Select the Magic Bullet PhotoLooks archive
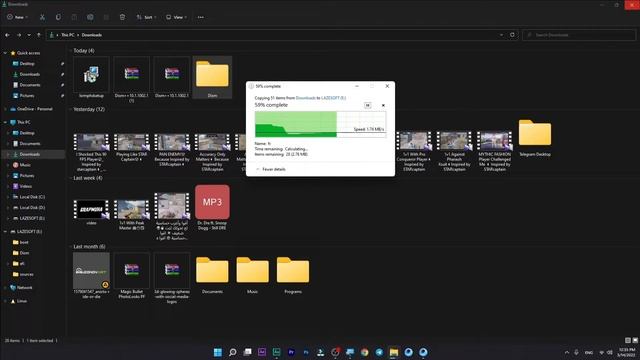640x360 pixels. 131,276
